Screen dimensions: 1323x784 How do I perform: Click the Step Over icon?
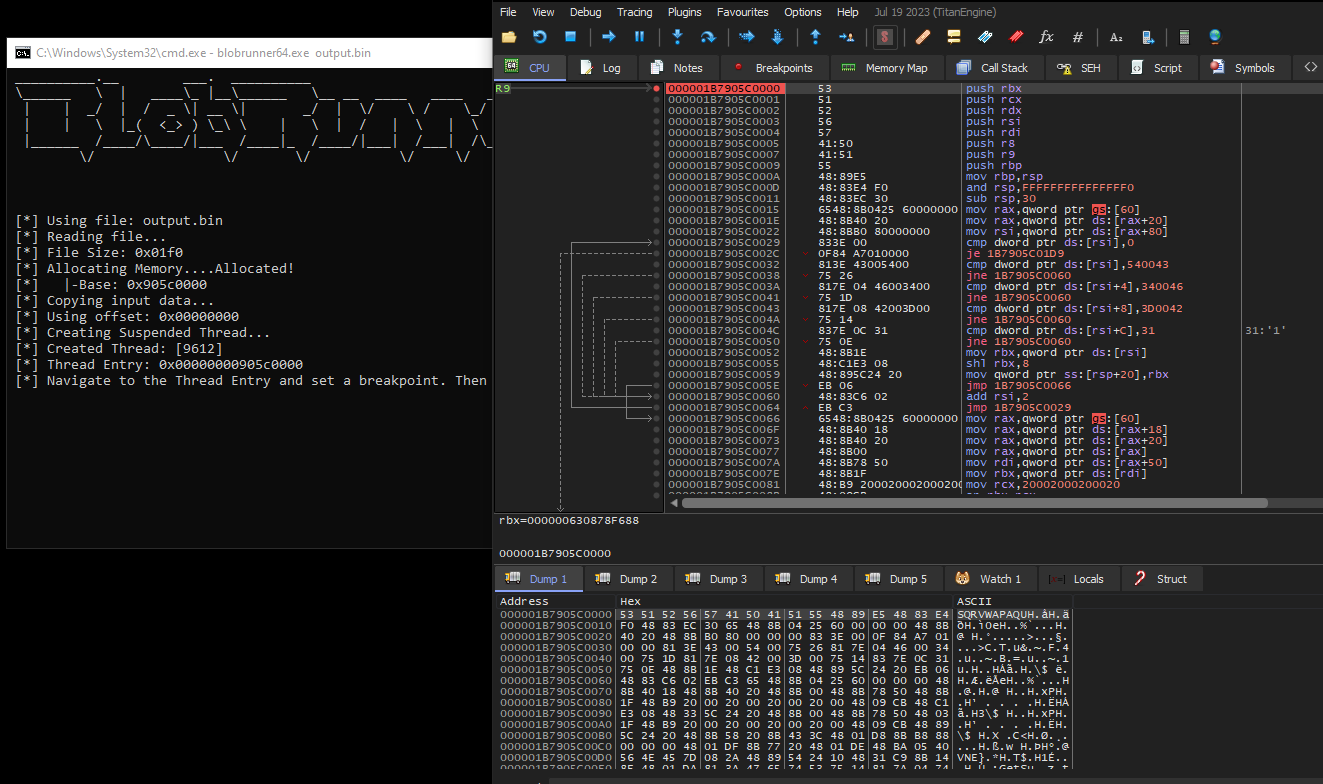[x=708, y=37]
